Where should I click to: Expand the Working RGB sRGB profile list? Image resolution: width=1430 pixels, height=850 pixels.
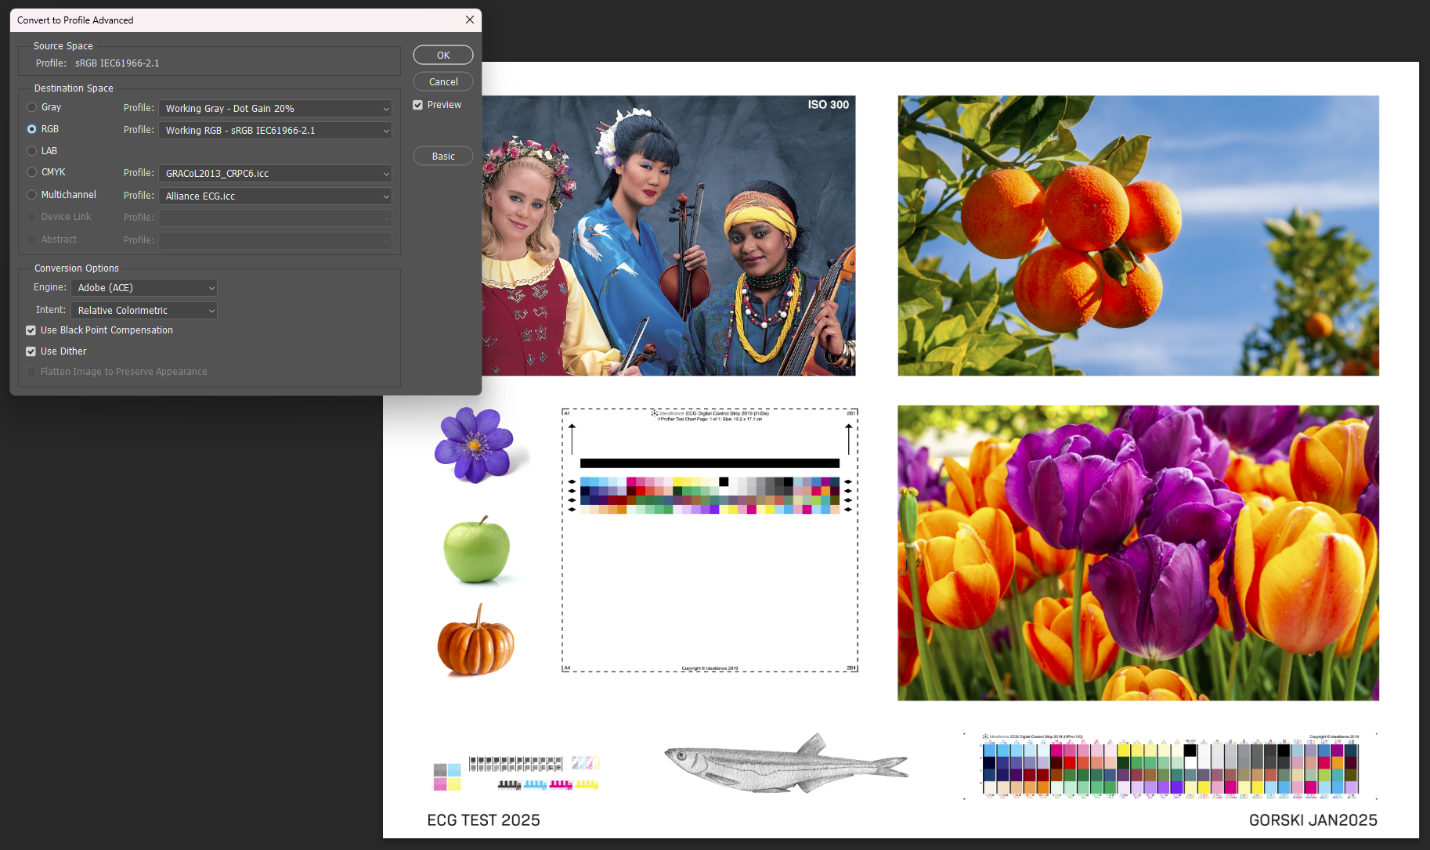click(275, 131)
